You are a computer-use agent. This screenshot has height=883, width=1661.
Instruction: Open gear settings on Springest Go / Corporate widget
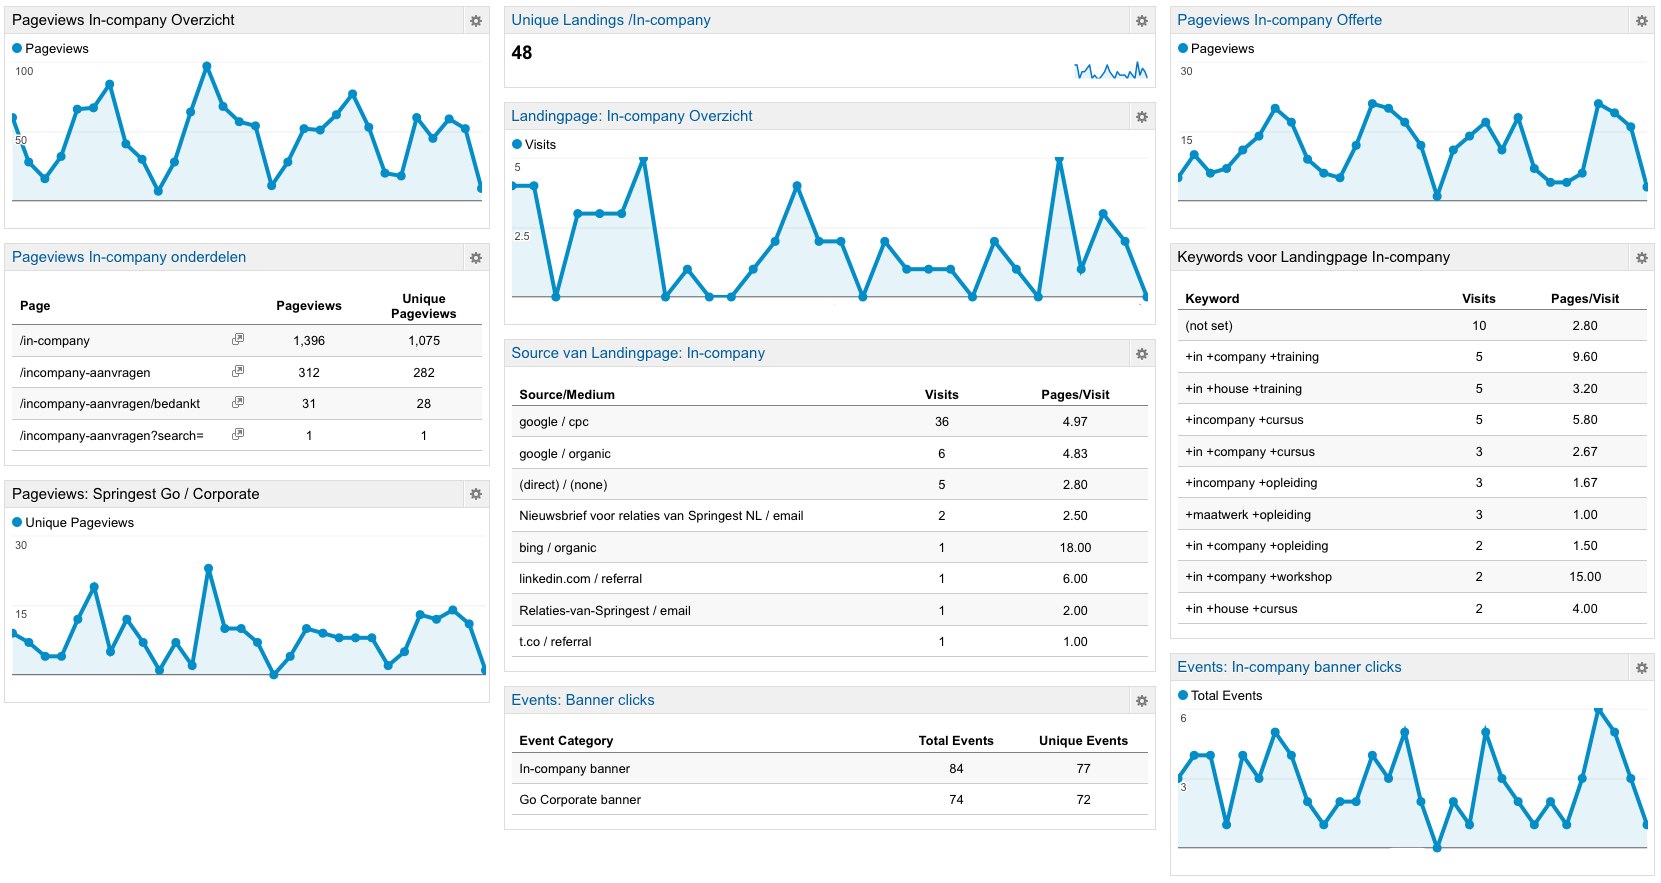(x=476, y=495)
